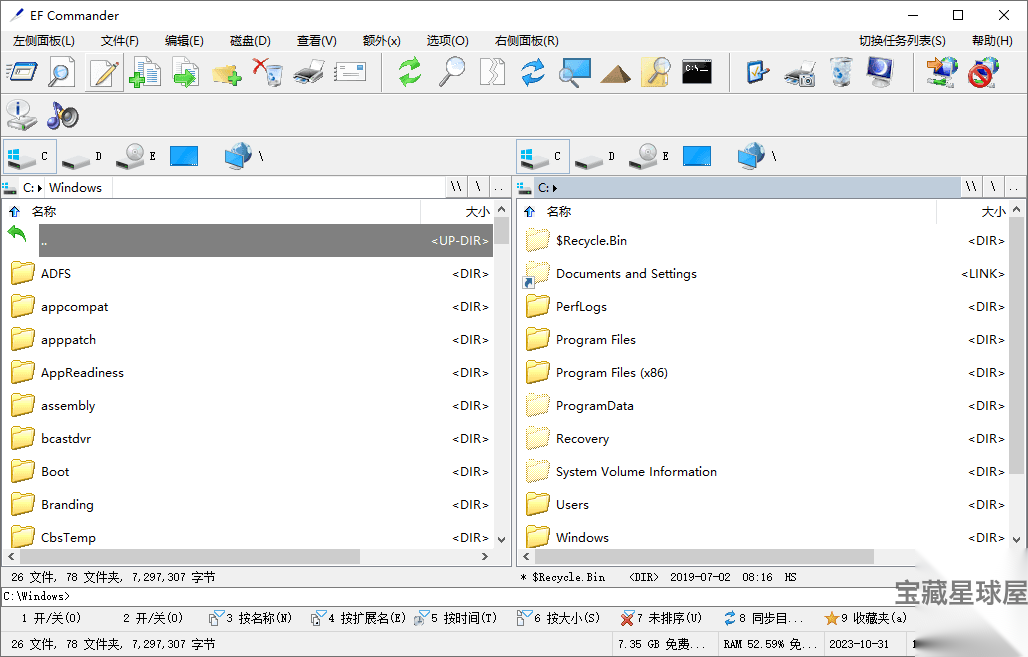Open the 左侧面板(L) menu

(44, 41)
